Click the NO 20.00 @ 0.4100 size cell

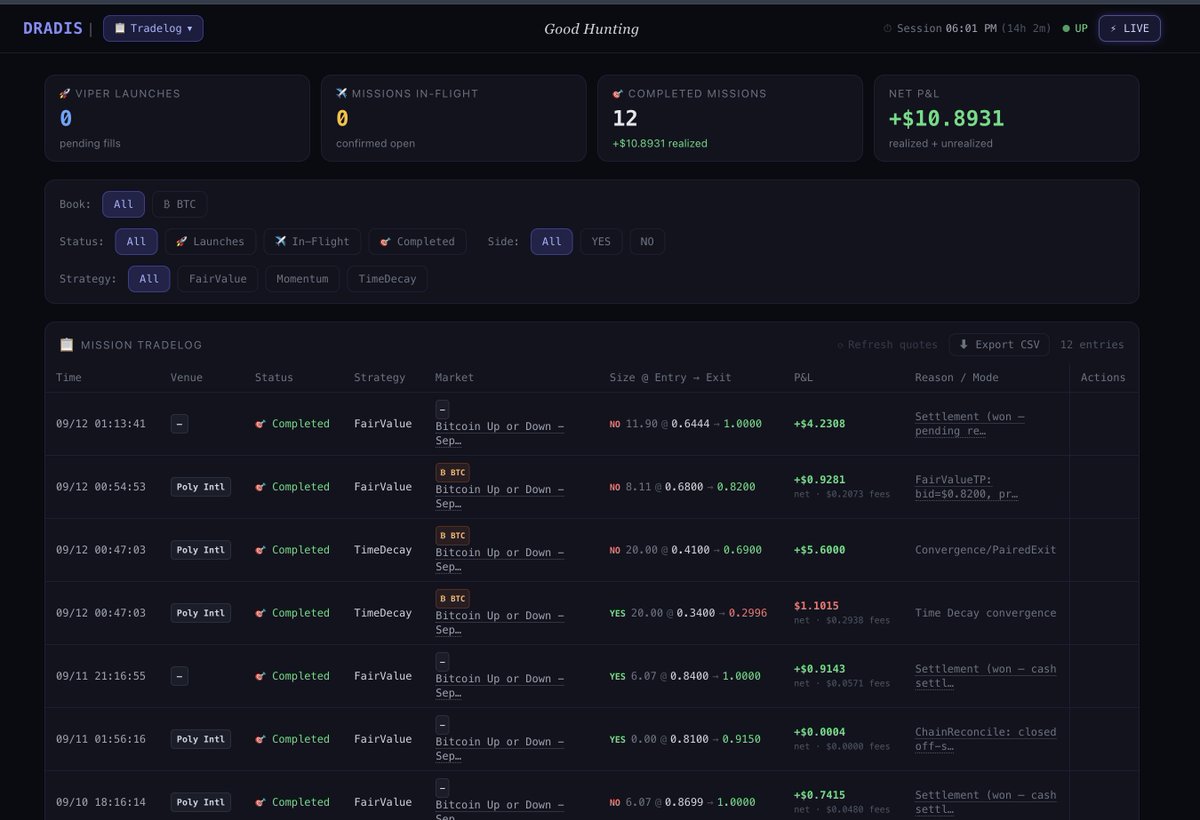click(685, 550)
